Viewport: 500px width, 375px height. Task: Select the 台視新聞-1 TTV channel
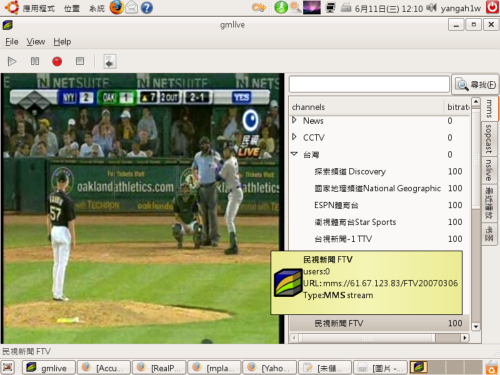click(380, 239)
